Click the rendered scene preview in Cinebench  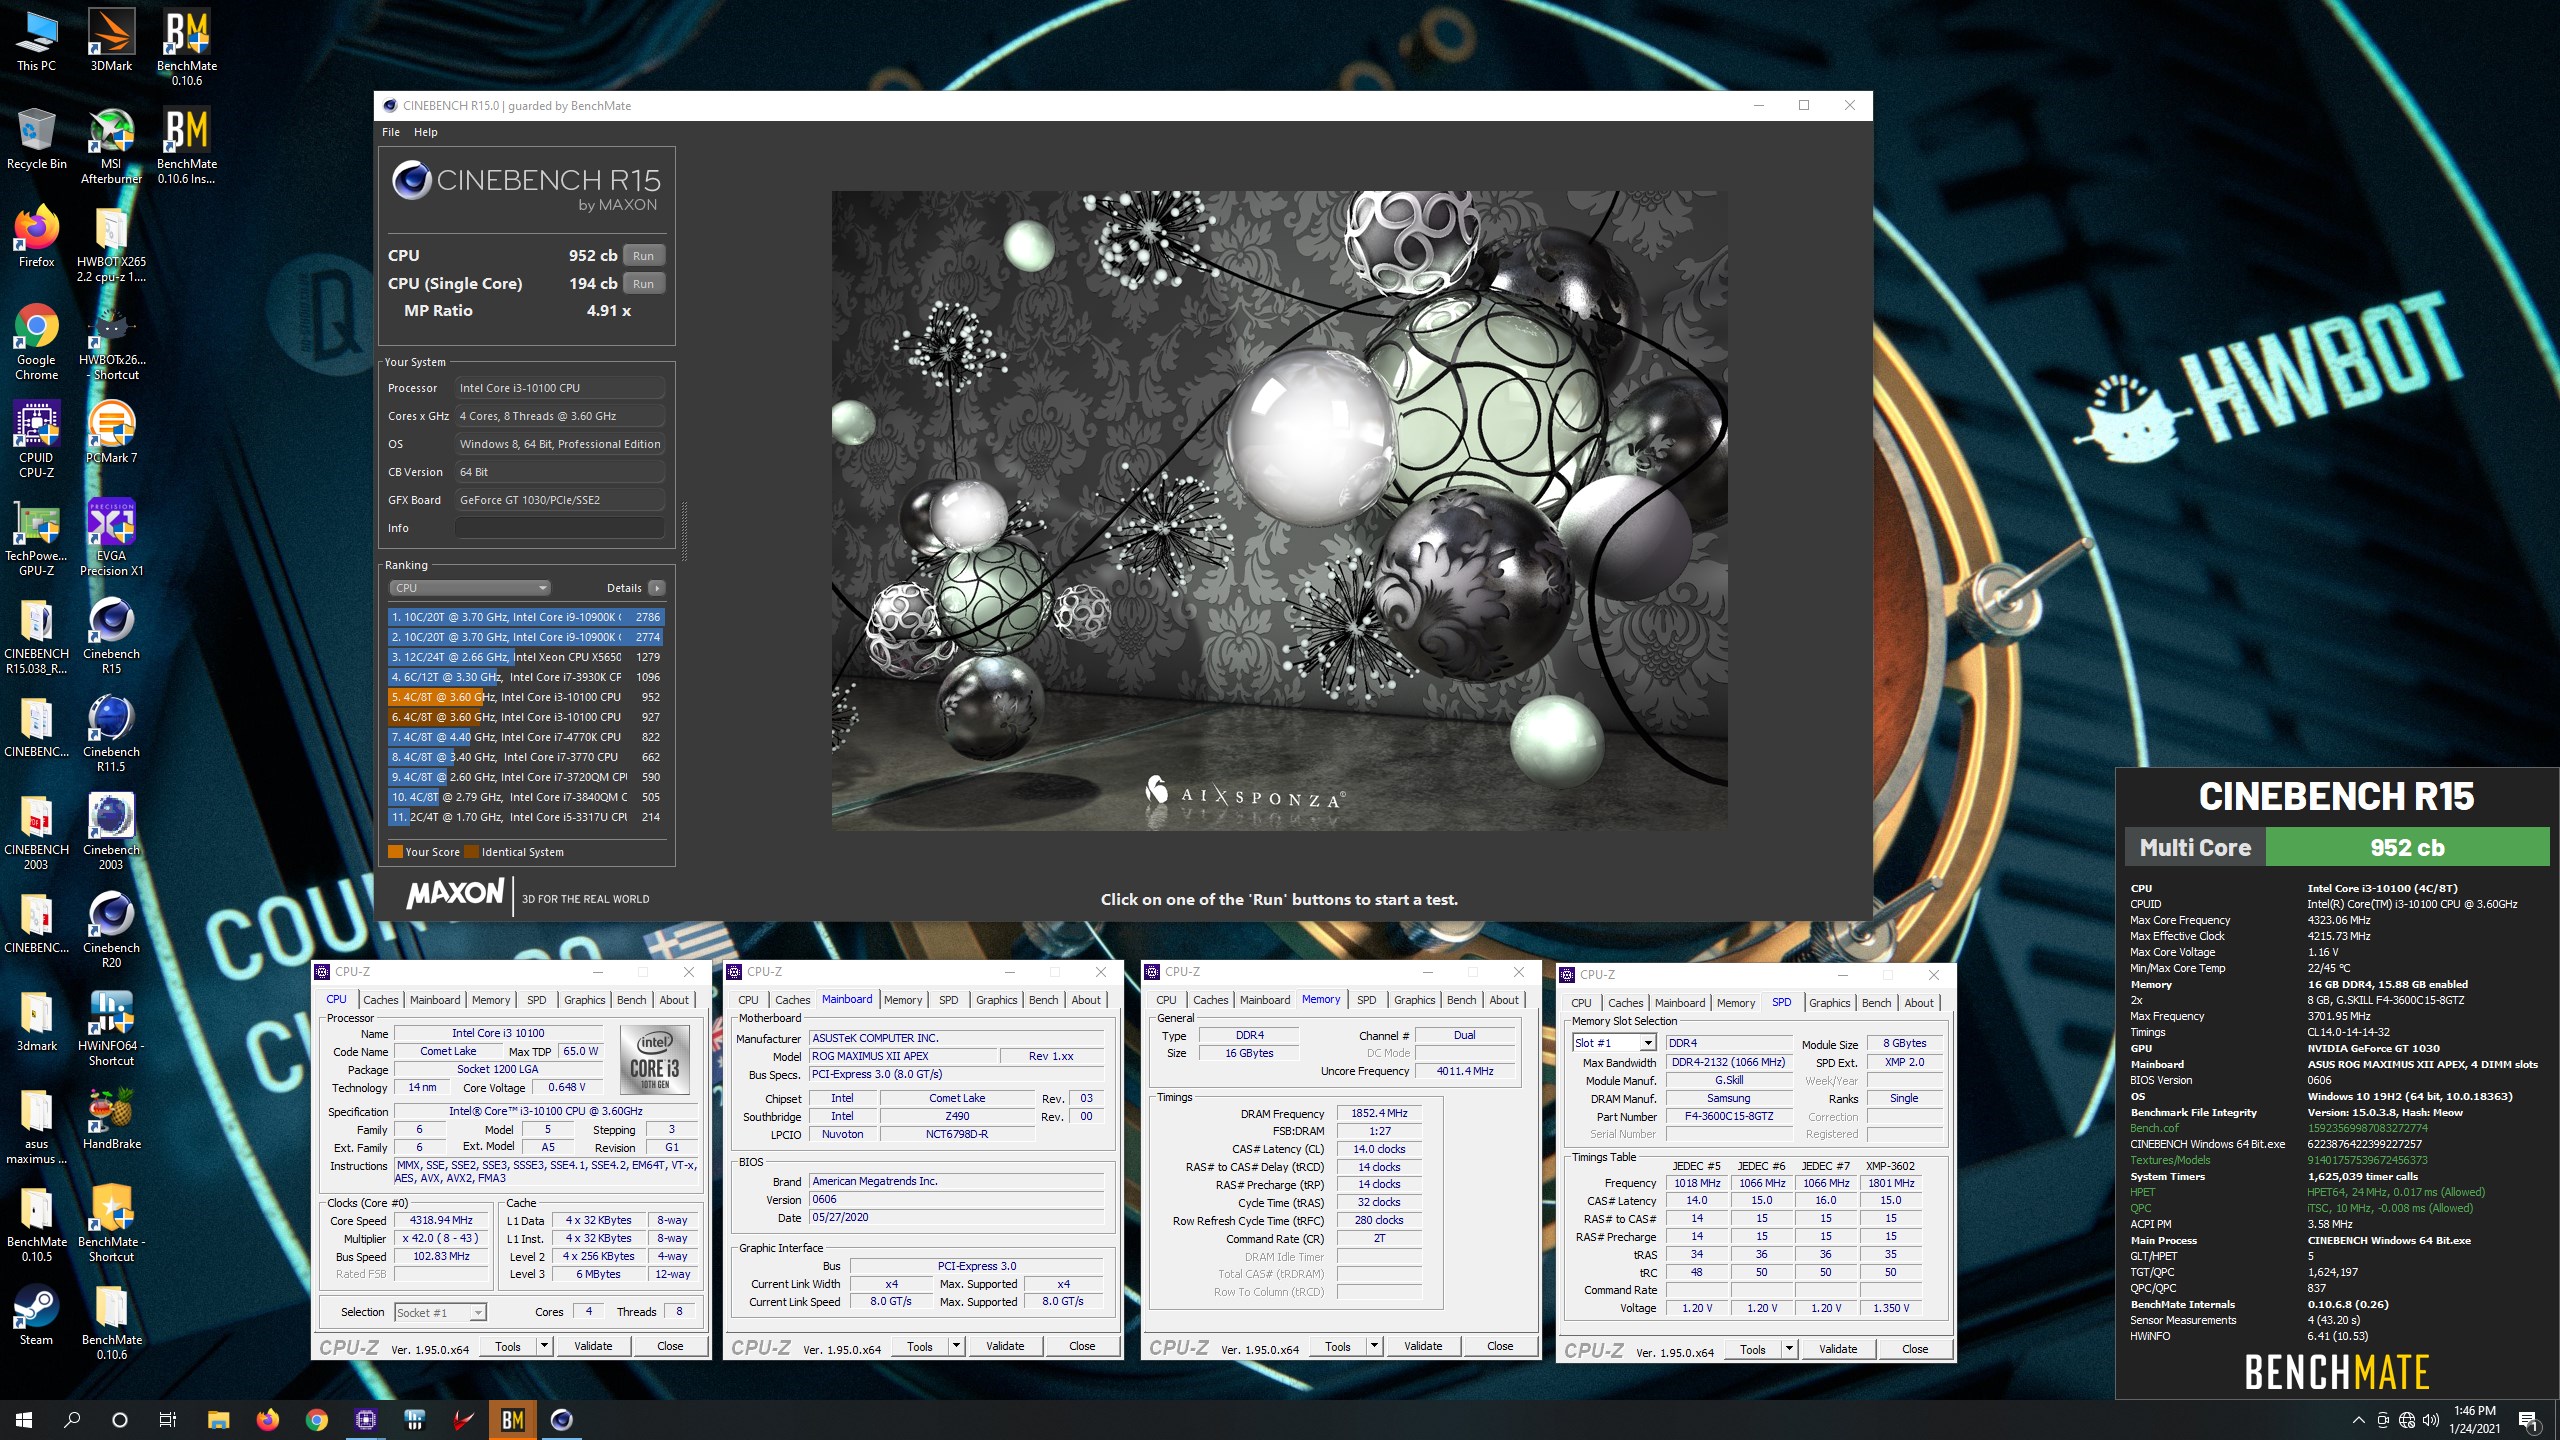[x=1279, y=510]
